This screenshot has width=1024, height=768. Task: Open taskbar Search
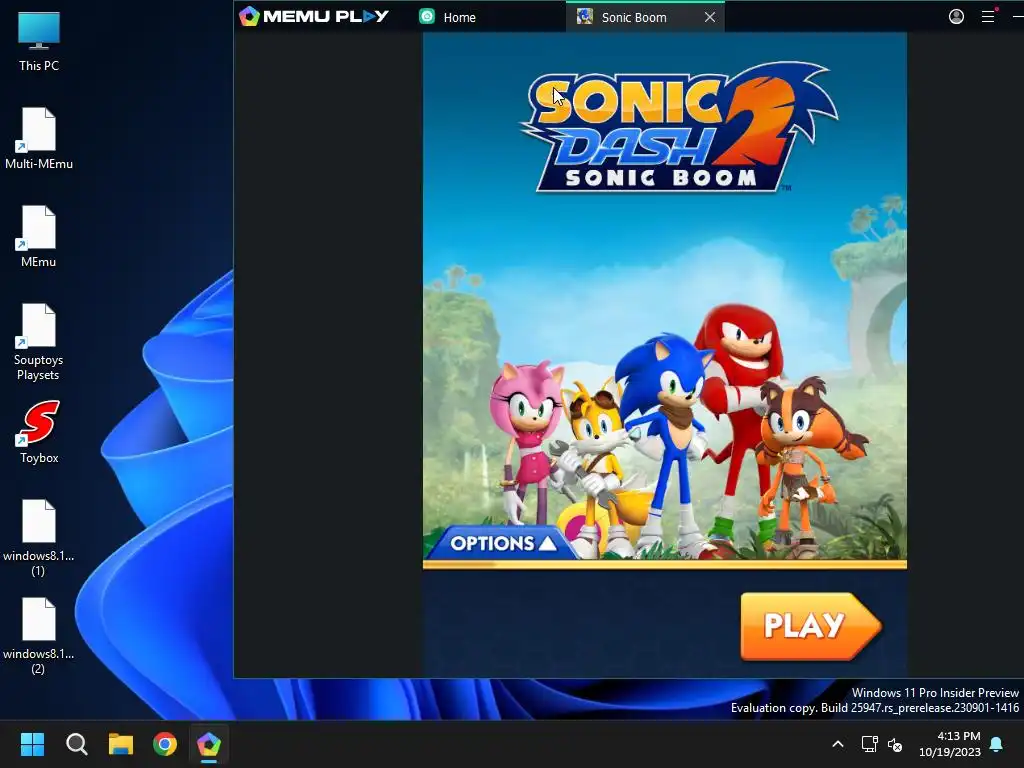(76, 744)
